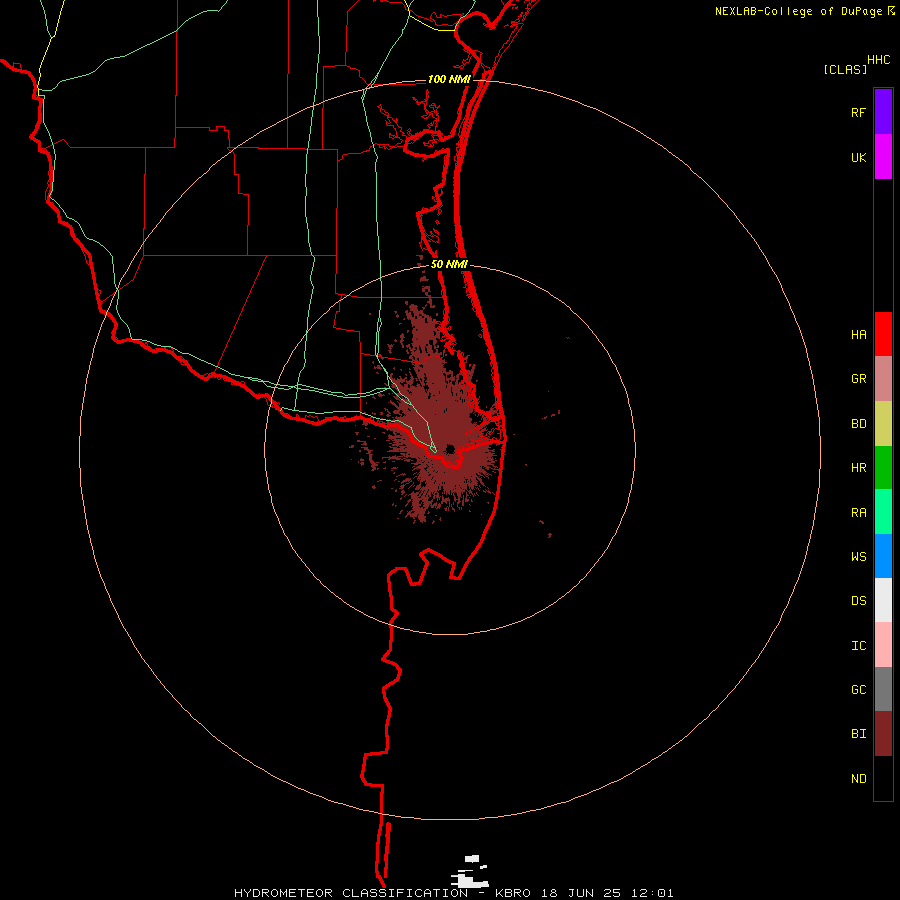
Task: Click the BI legend label
Action: coord(859,734)
